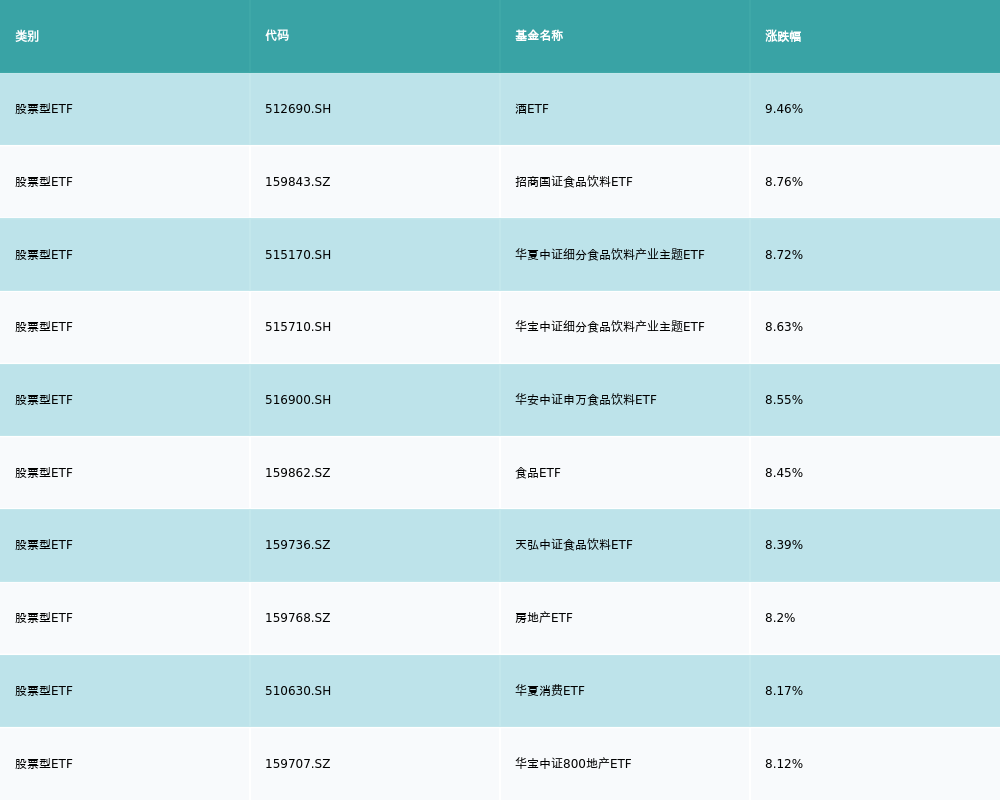Select 招商国证食品饮料ETF fund name
This screenshot has width=1000, height=800.
click(574, 182)
